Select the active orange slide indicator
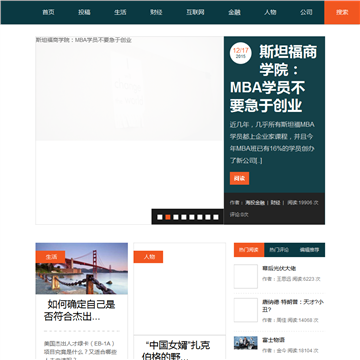The image size is (360, 360). (168, 217)
